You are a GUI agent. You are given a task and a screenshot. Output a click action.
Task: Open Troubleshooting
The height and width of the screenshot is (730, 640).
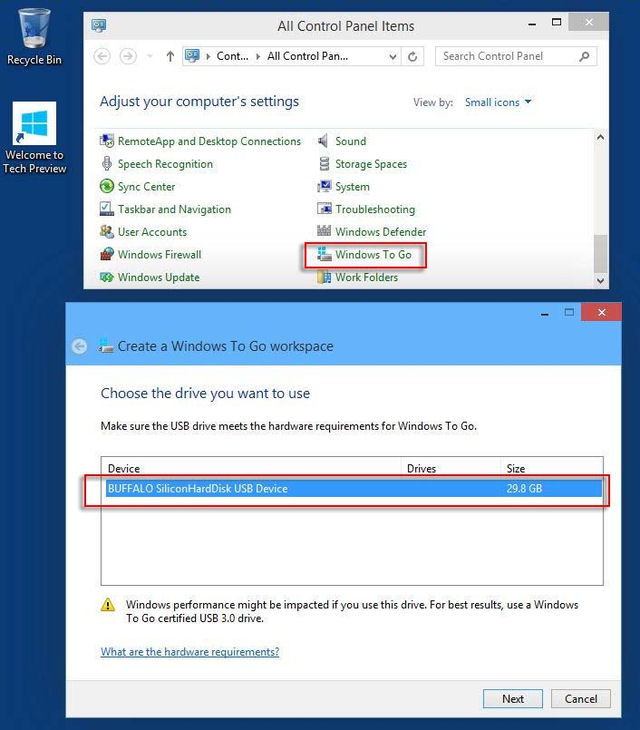click(x=375, y=210)
